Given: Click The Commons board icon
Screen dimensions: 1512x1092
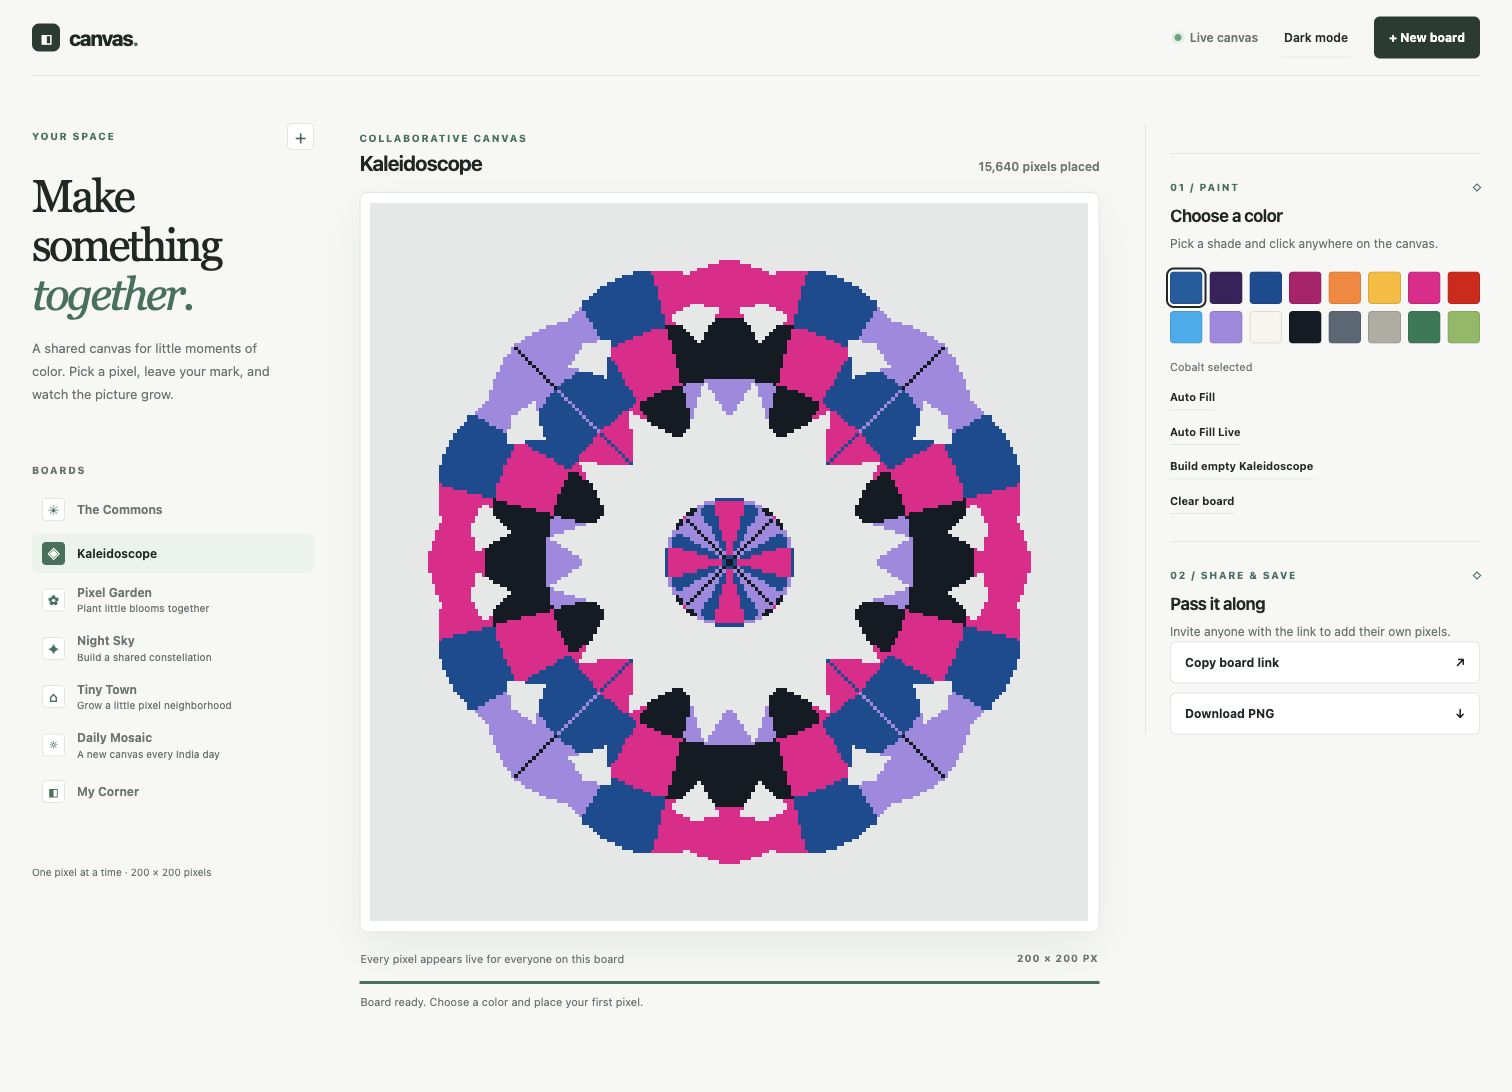Looking at the screenshot, I should 54,510.
